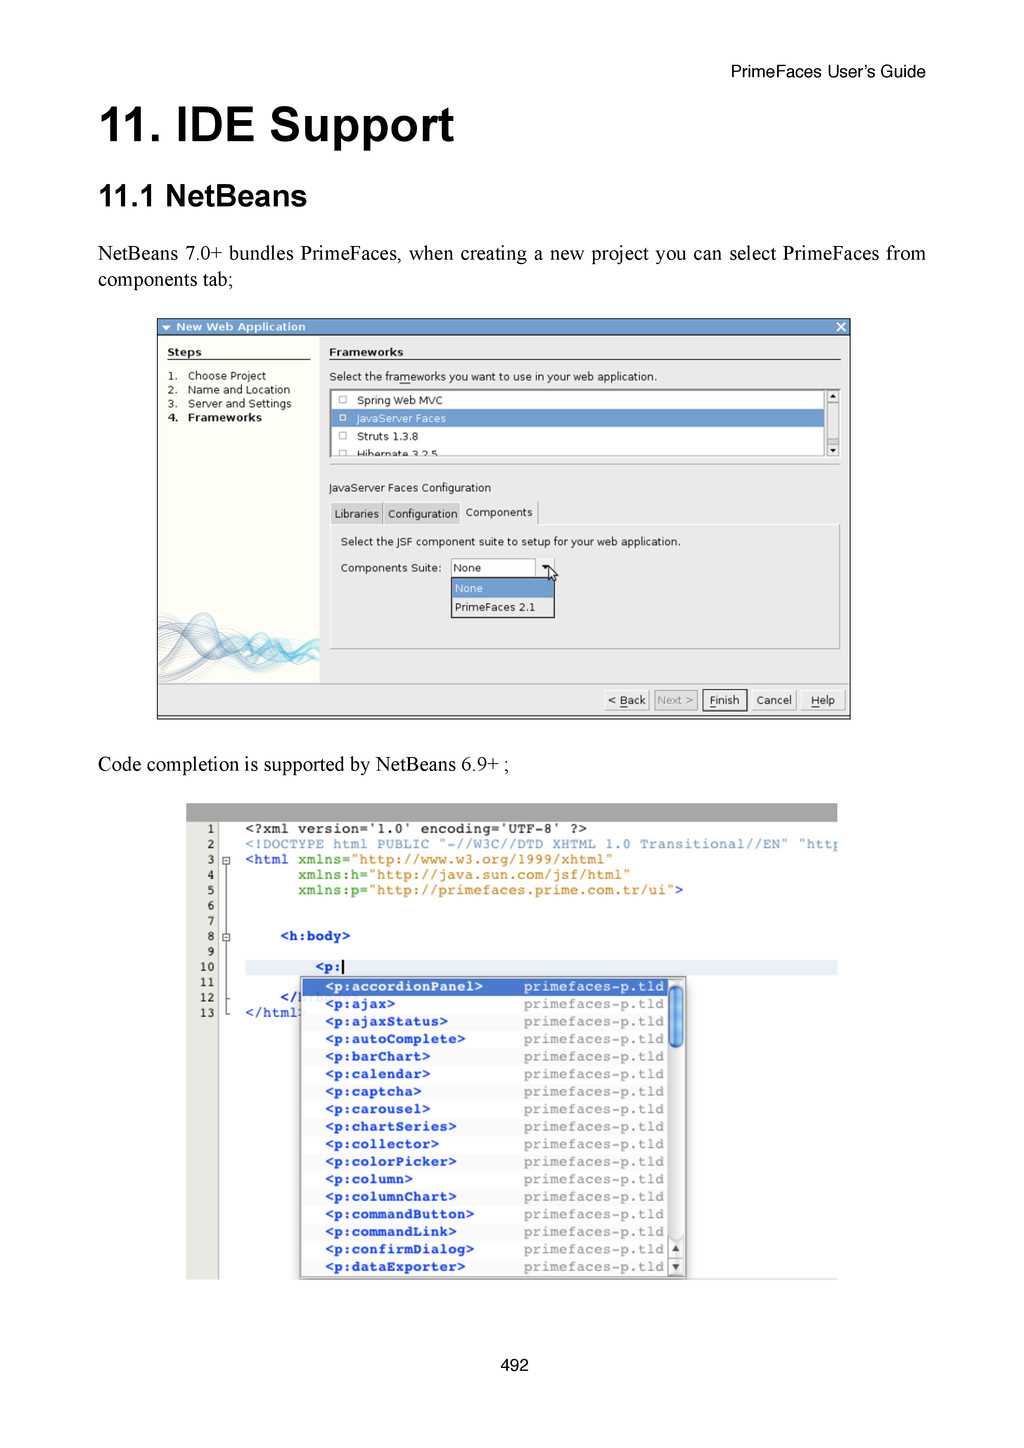Screen dimensions: 1024x1448
Task: Select the bold 'Frameworks' step
Action: tap(225, 418)
